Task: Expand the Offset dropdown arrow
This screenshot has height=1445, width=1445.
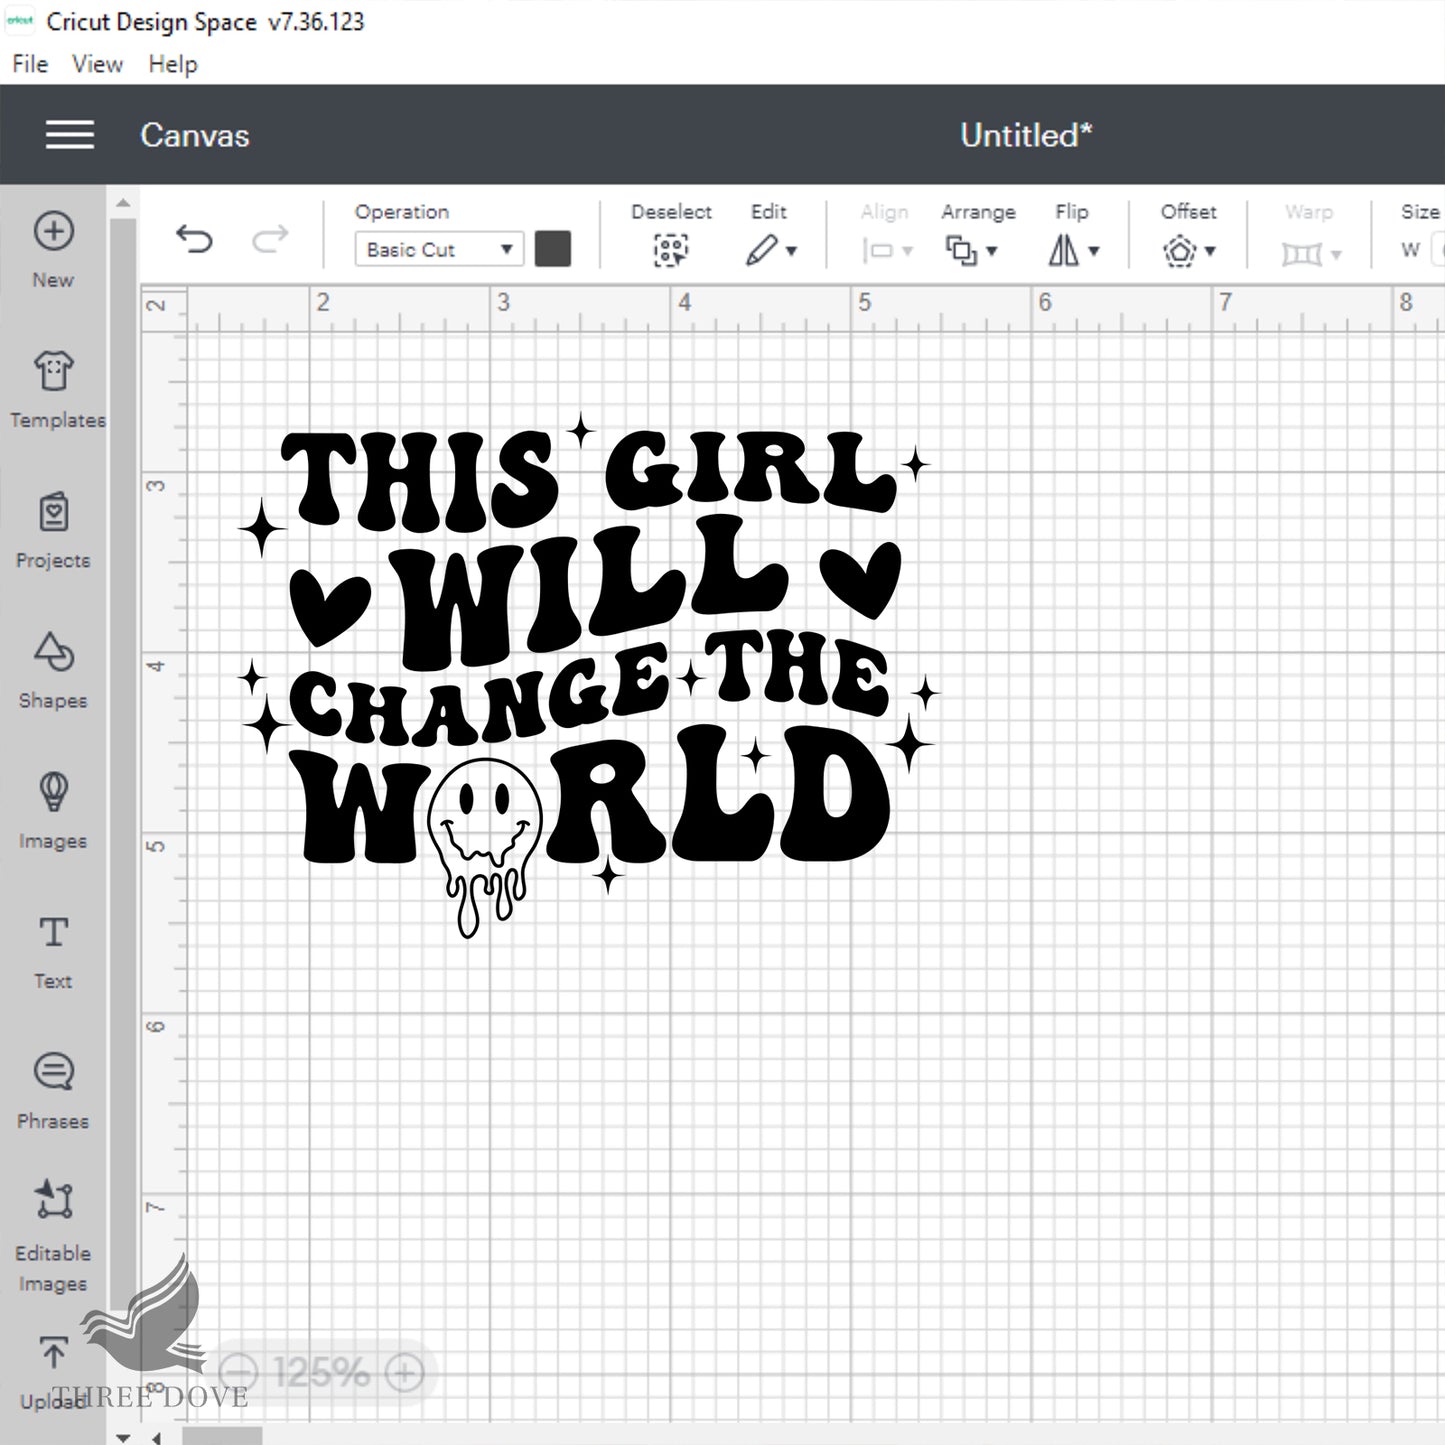Action: (1210, 252)
